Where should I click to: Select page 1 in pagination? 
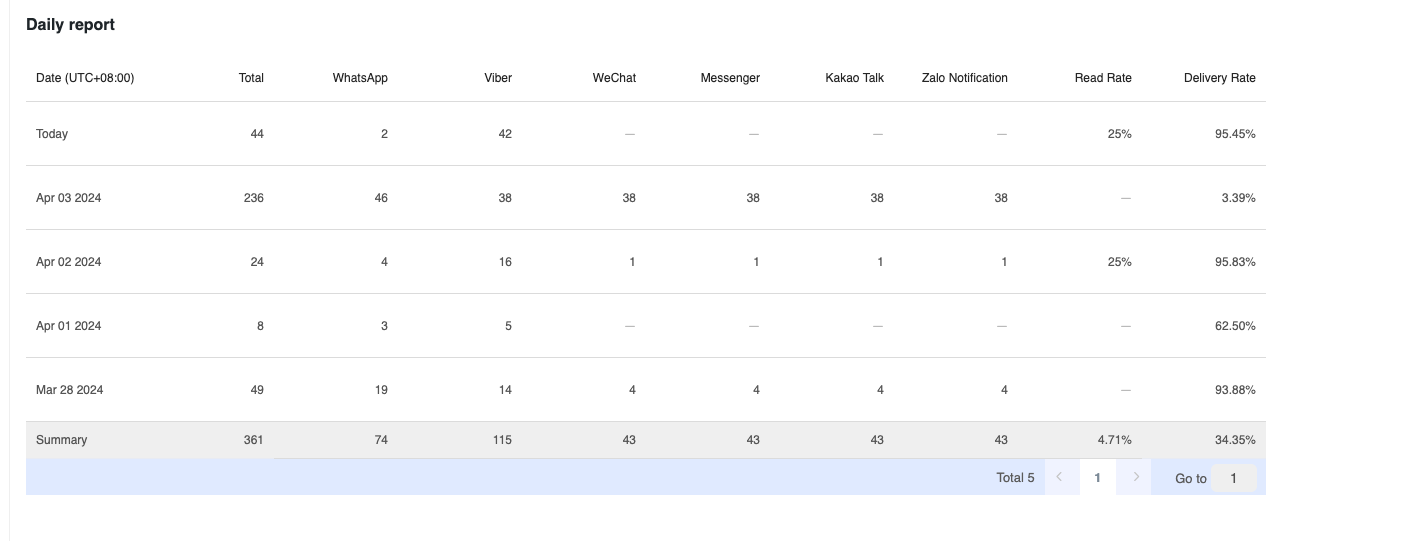(x=1097, y=478)
